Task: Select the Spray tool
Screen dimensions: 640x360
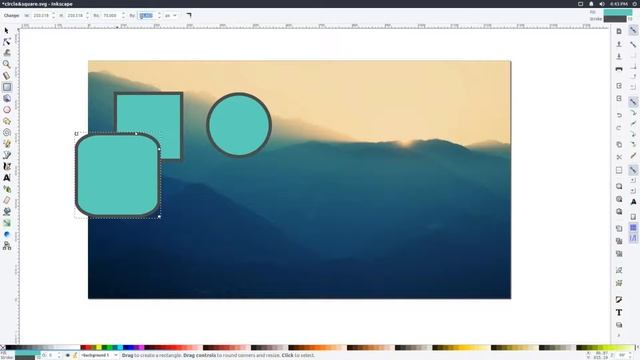Action: 7,189
